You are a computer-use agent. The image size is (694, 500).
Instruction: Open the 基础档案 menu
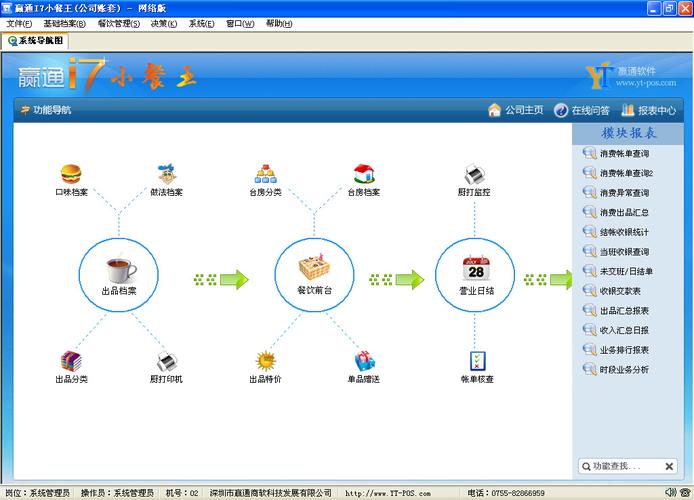tap(64, 23)
